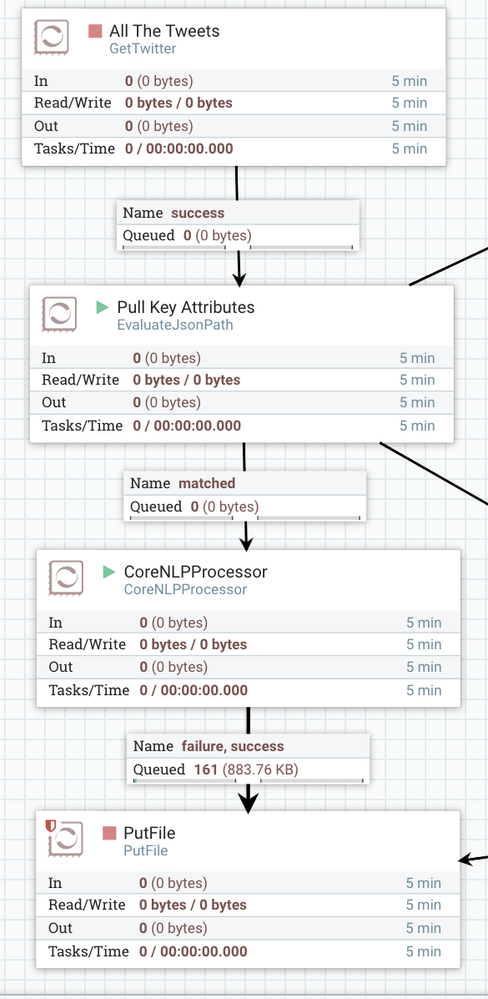Click the red stopped indicator on All The Tweets
488x999 pixels.
(95, 31)
